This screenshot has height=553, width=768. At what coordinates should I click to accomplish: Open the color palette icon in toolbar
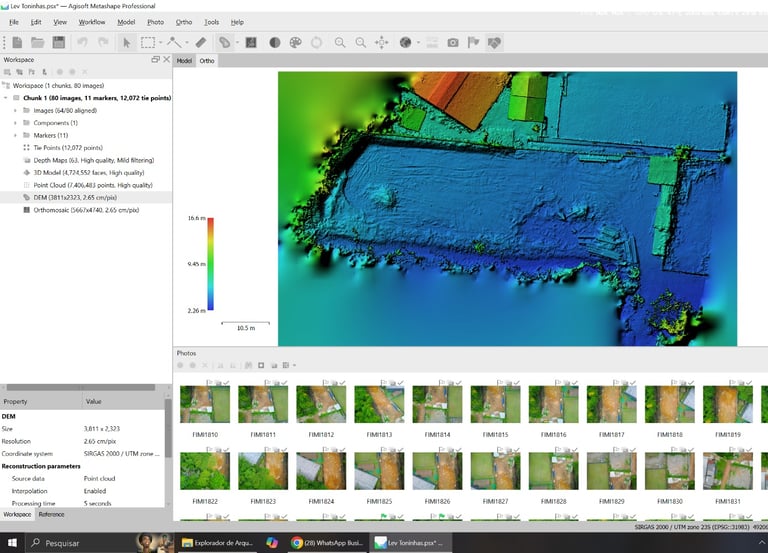tap(295, 43)
